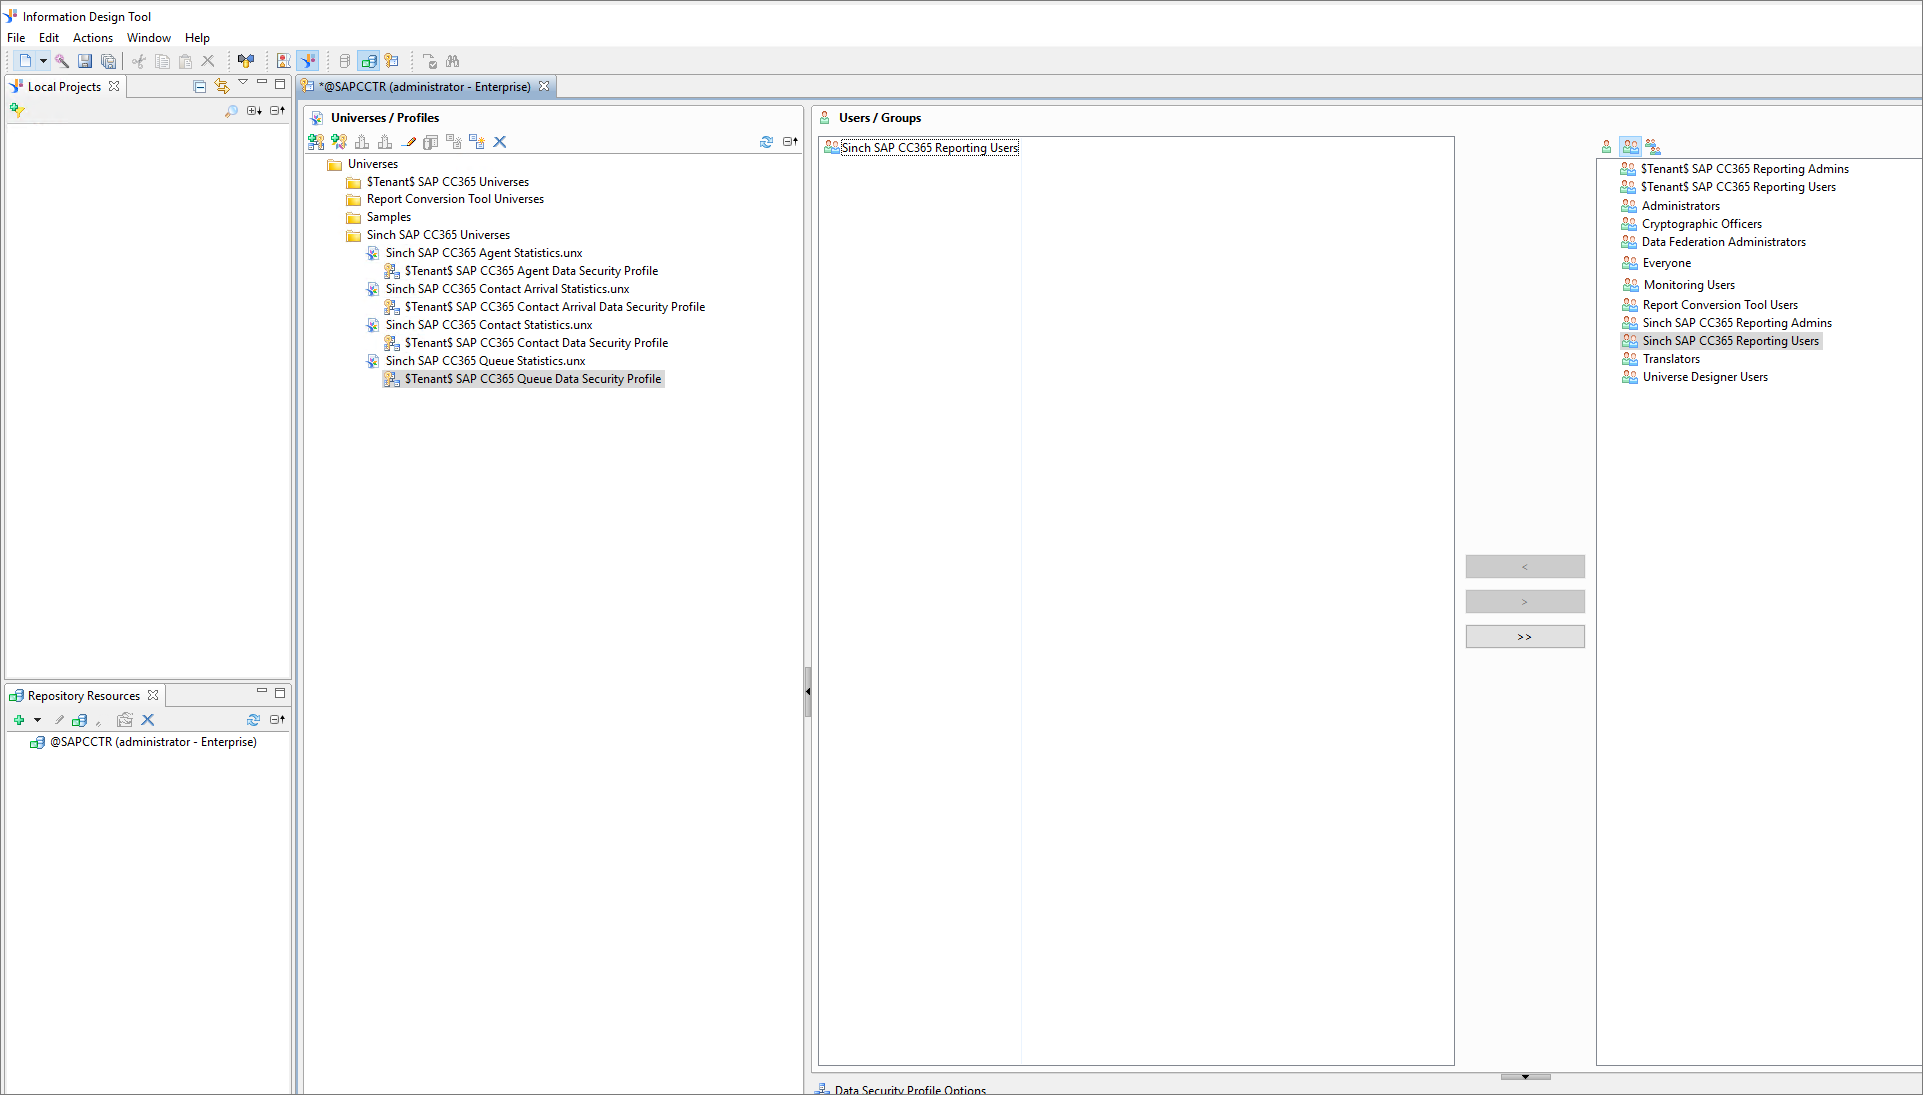Toggle Show Users and Groups hierarchy icon
The height and width of the screenshot is (1095, 1923).
click(x=1653, y=147)
